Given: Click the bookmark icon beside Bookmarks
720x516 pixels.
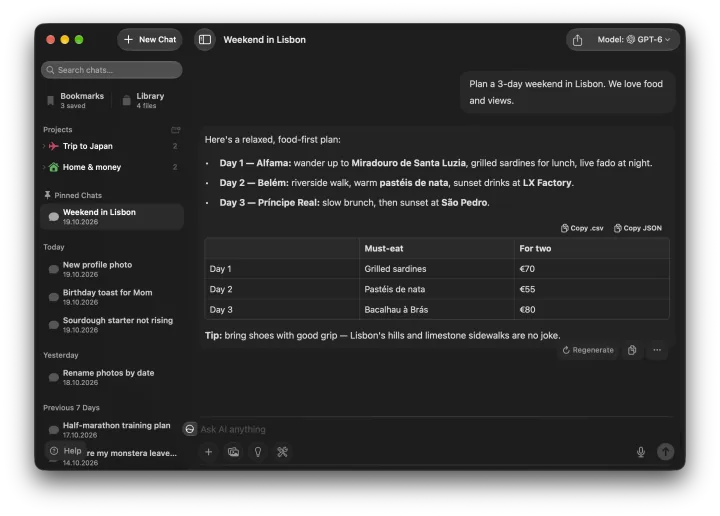Looking at the screenshot, I should (x=51, y=101).
